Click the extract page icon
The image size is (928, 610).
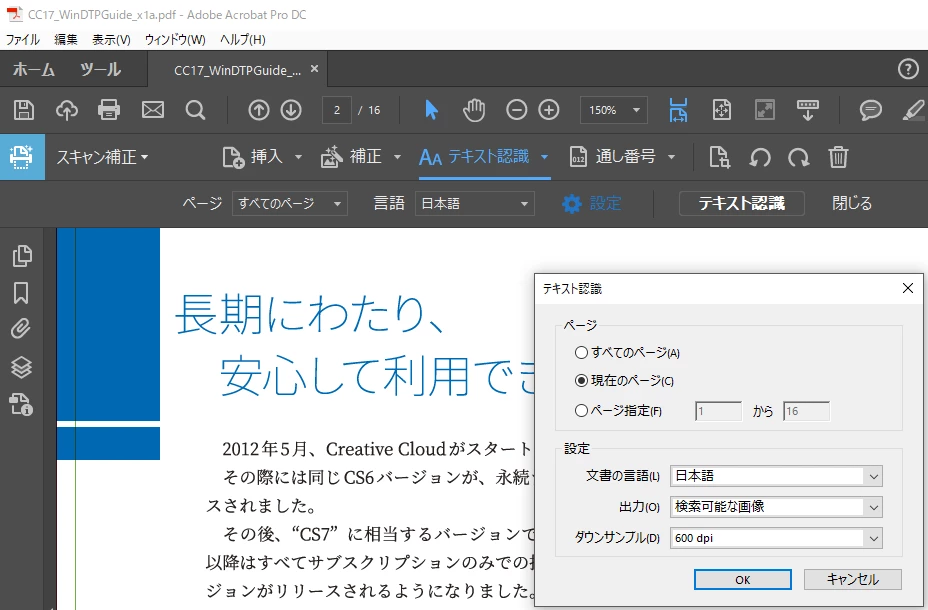coord(719,157)
